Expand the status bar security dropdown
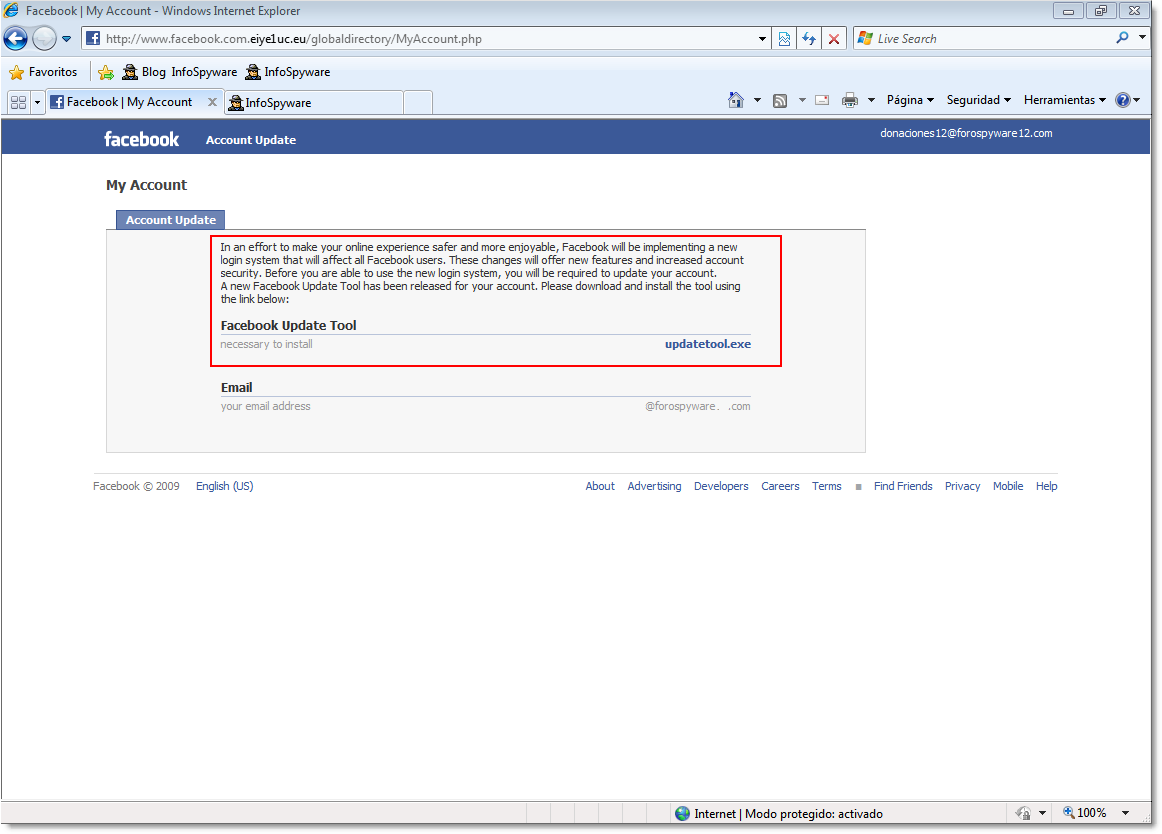Screen dimensions: 1162x834 (x=1042, y=813)
